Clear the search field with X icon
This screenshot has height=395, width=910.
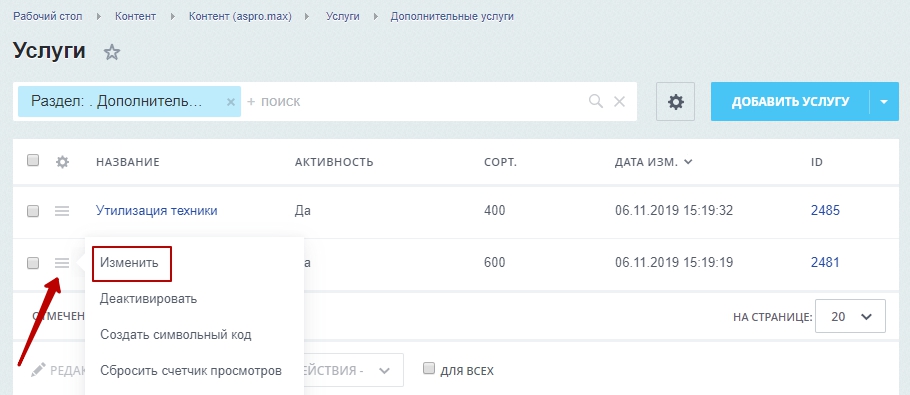(x=619, y=102)
